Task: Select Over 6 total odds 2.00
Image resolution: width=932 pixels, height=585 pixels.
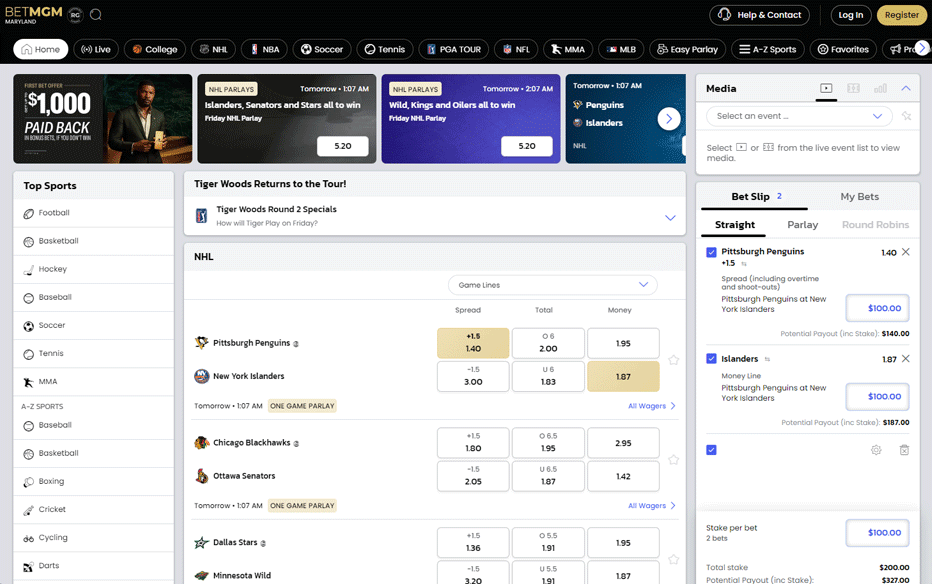Action: (548, 343)
